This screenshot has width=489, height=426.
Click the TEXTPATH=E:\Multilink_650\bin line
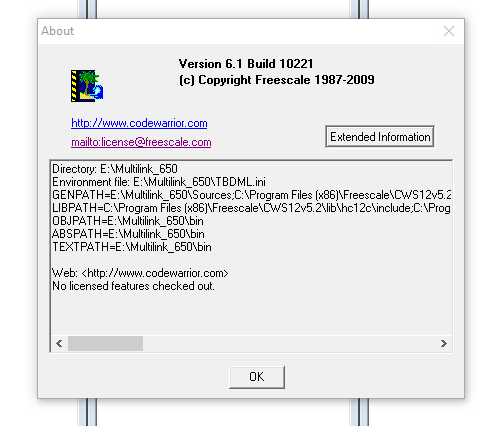[x=132, y=247]
